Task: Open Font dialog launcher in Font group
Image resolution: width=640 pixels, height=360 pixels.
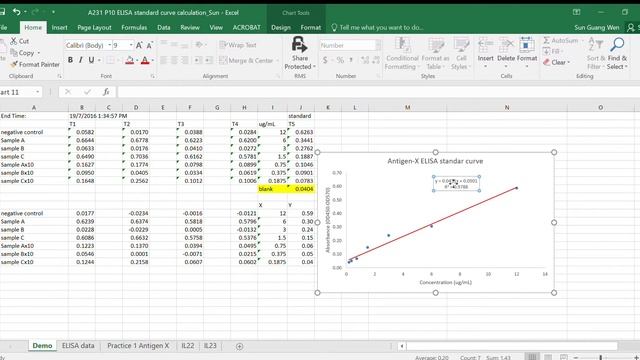Action: (152, 76)
